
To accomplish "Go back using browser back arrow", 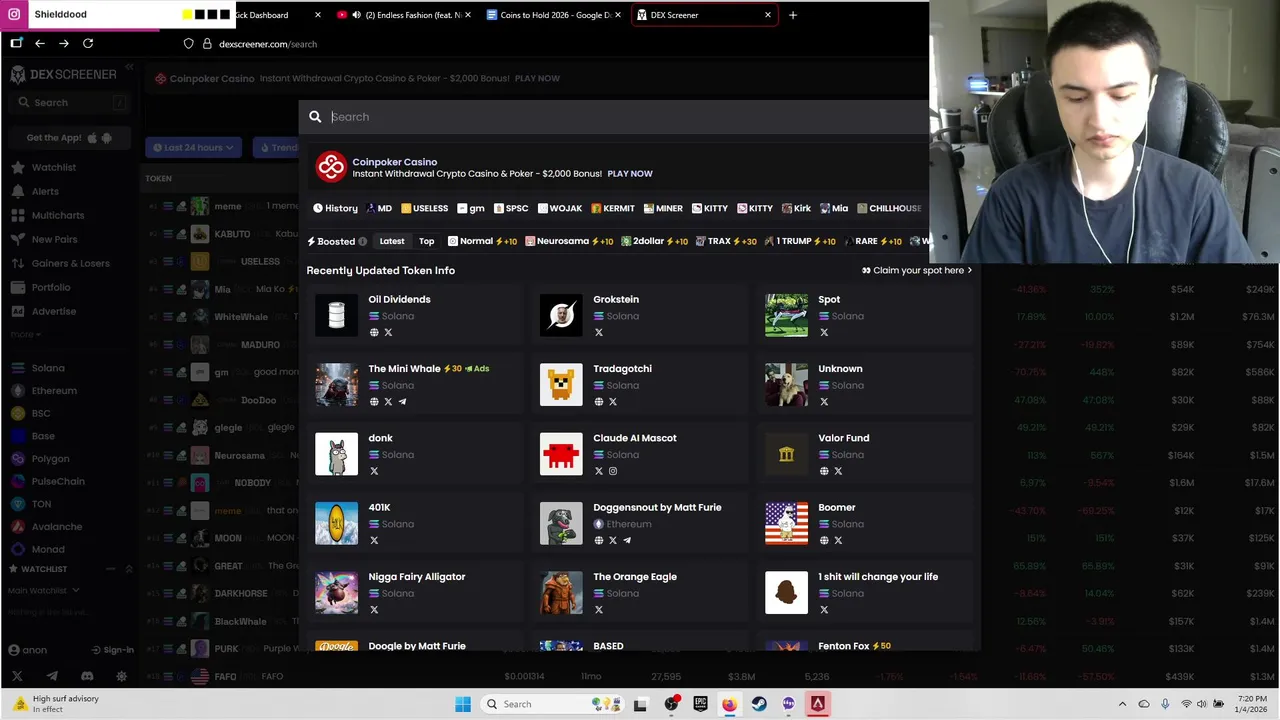I will [x=40, y=44].
